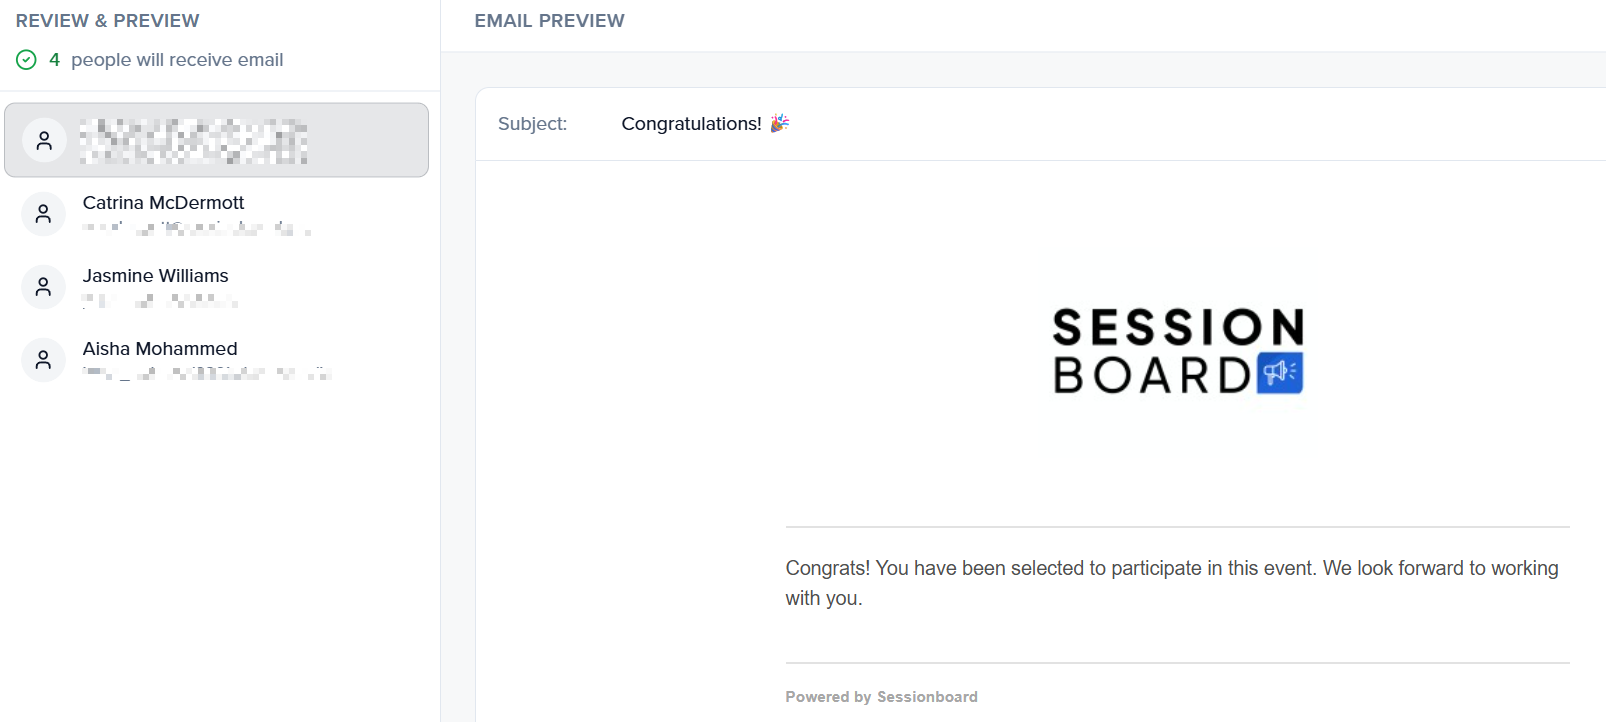The height and width of the screenshot is (722, 1606).
Task: Select the Jasmine Williams recipient name
Action: pyautogui.click(x=155, y=276)
